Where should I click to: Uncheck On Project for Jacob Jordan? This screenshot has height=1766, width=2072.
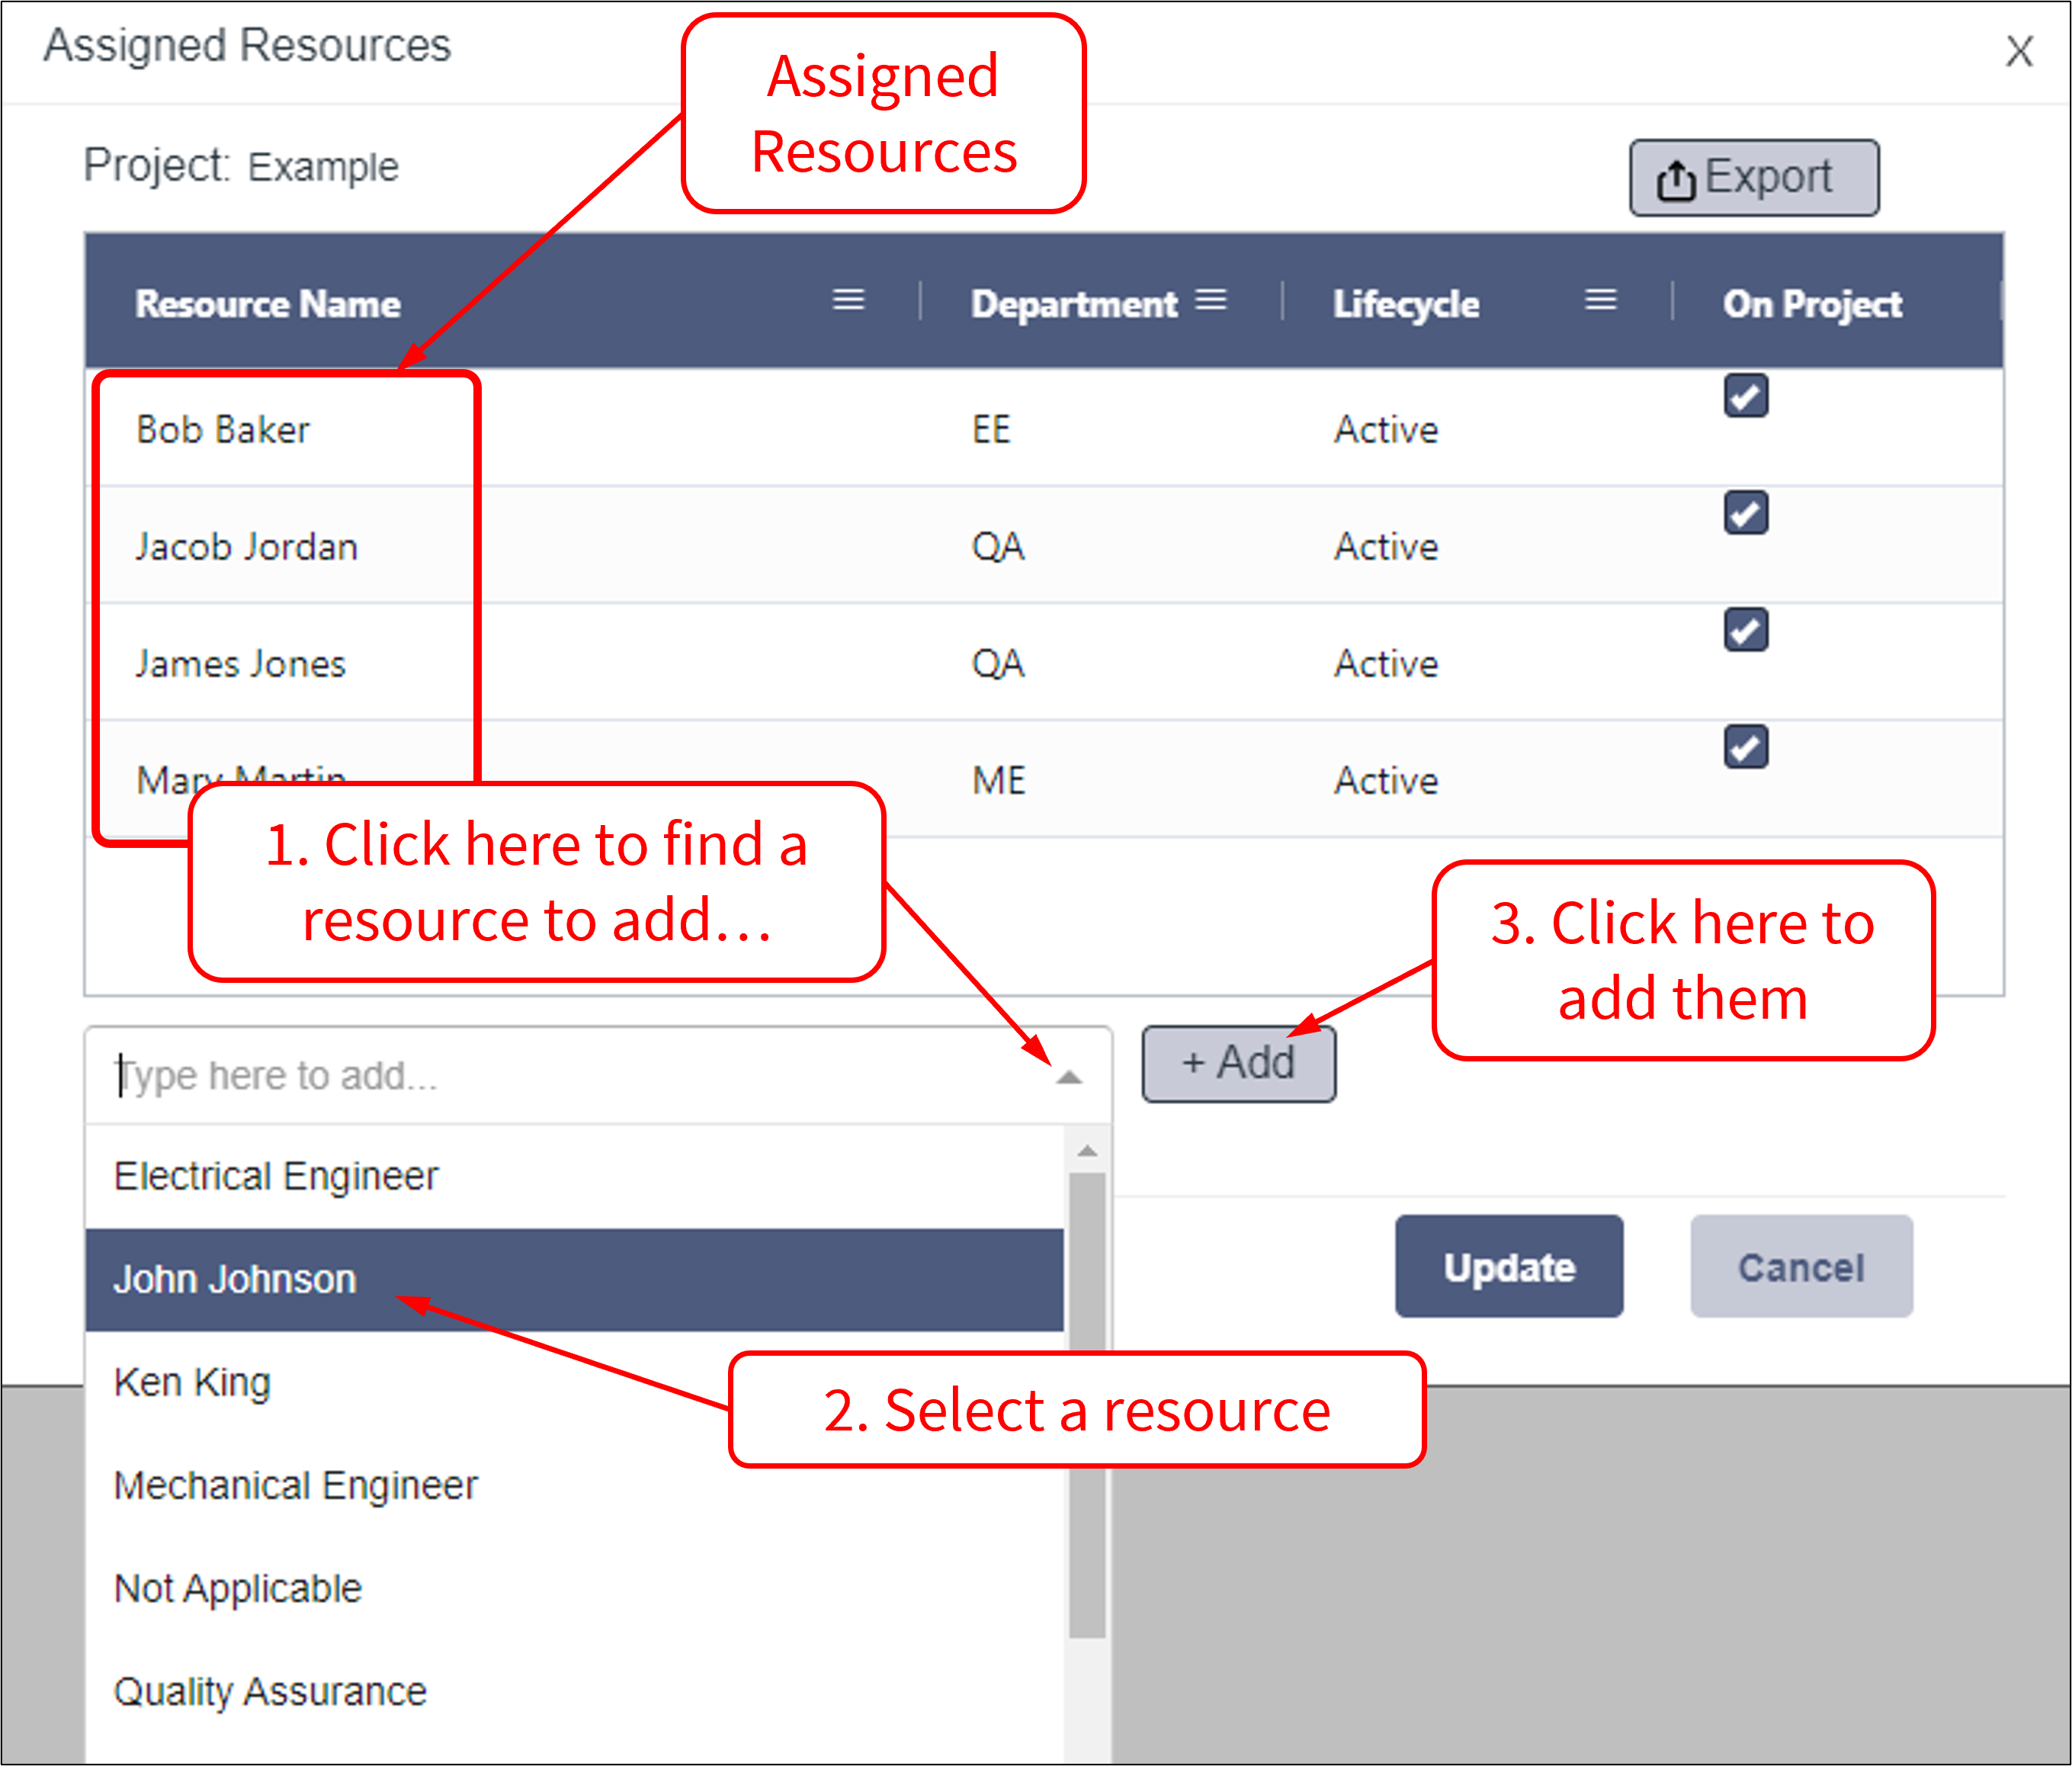tap(1745, 513)
